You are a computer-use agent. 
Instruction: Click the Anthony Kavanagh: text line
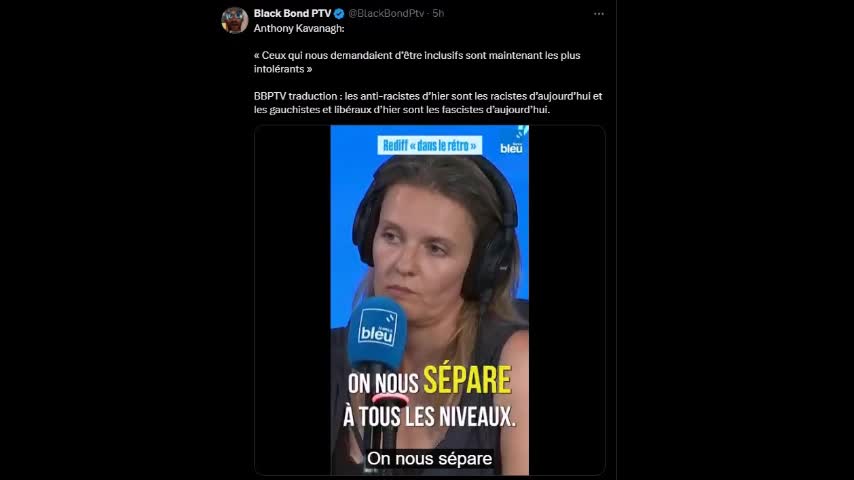point(299,28)
